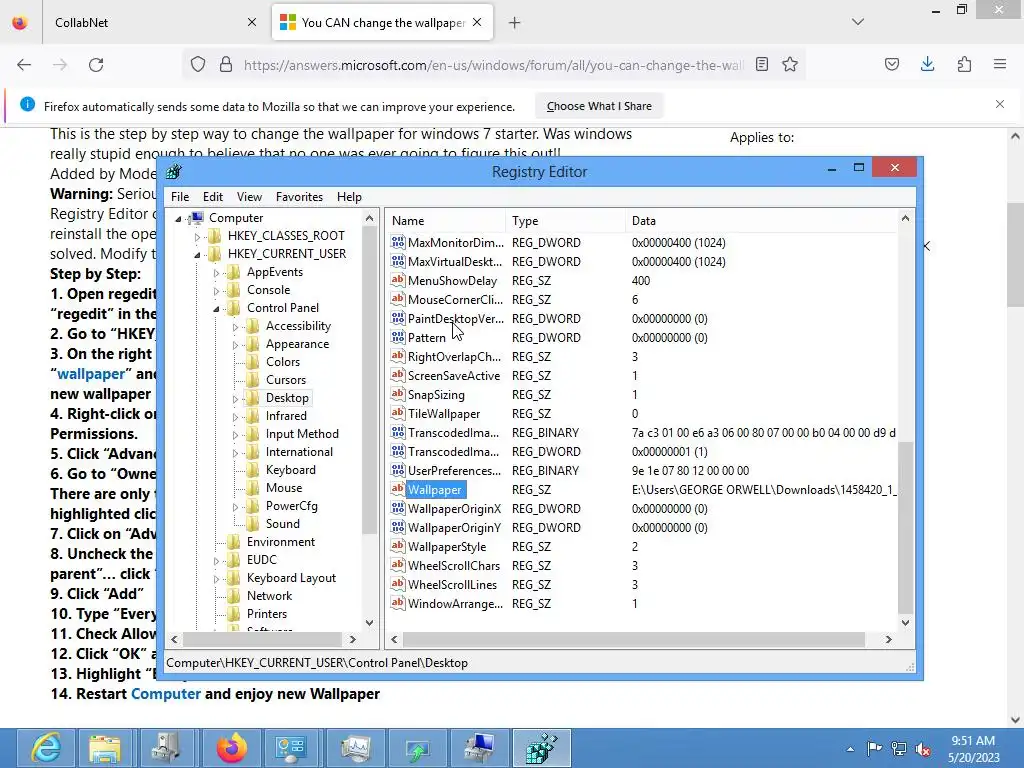Viewport: 1024px width, 768px height.
Task: Open Internet Explorer from the taskbar
Action: click(x=46, y=748)
